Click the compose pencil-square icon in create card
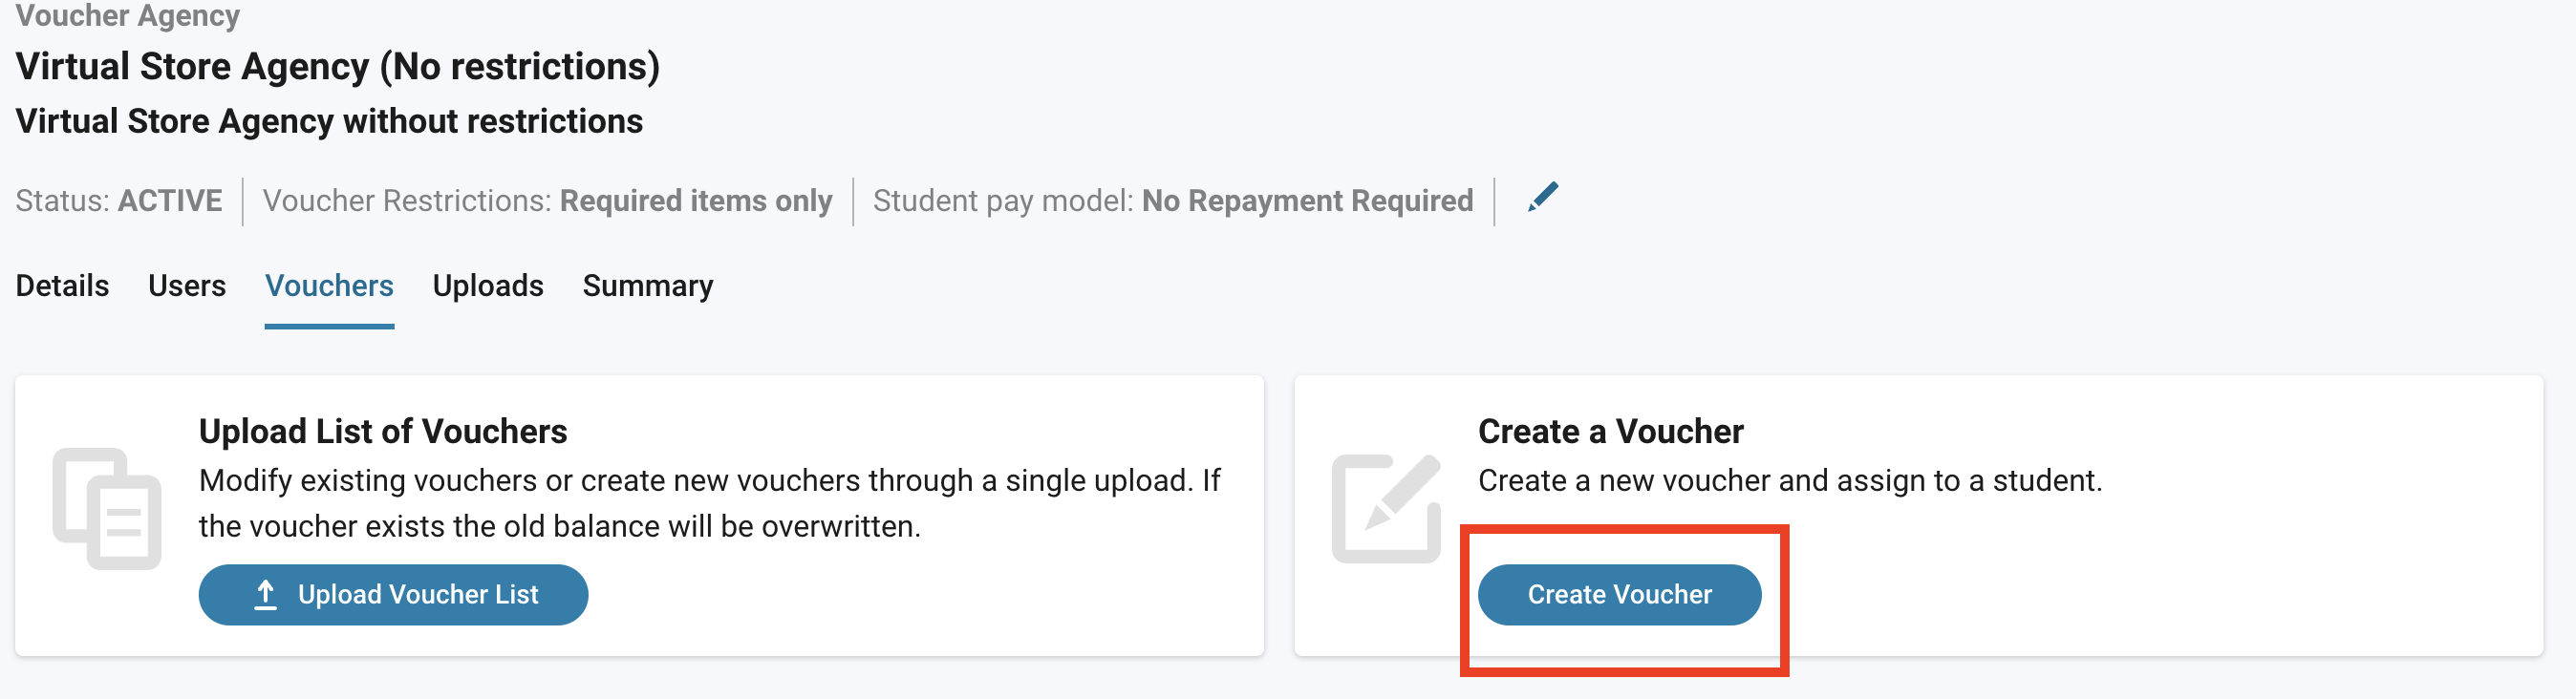Viewport: 2576px width, 699px height. (1386, 508)
